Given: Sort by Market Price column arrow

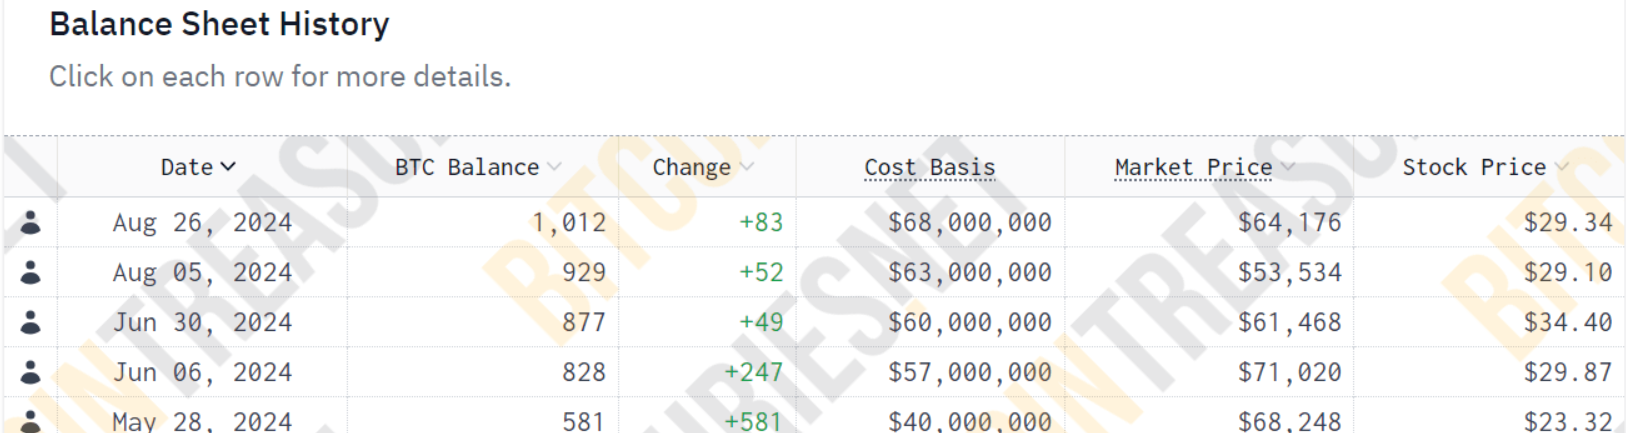Looking at the screenshot, I should coord(1288,167).
